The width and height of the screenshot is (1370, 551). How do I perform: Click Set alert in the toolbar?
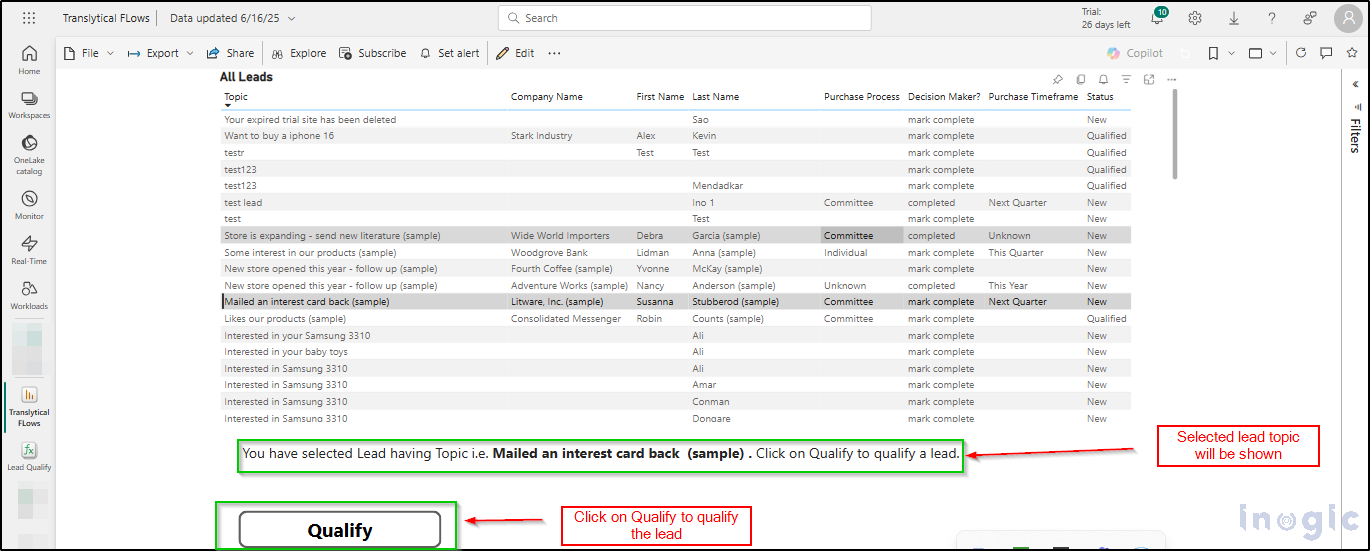pyautogui.click(x=449, y=53)
